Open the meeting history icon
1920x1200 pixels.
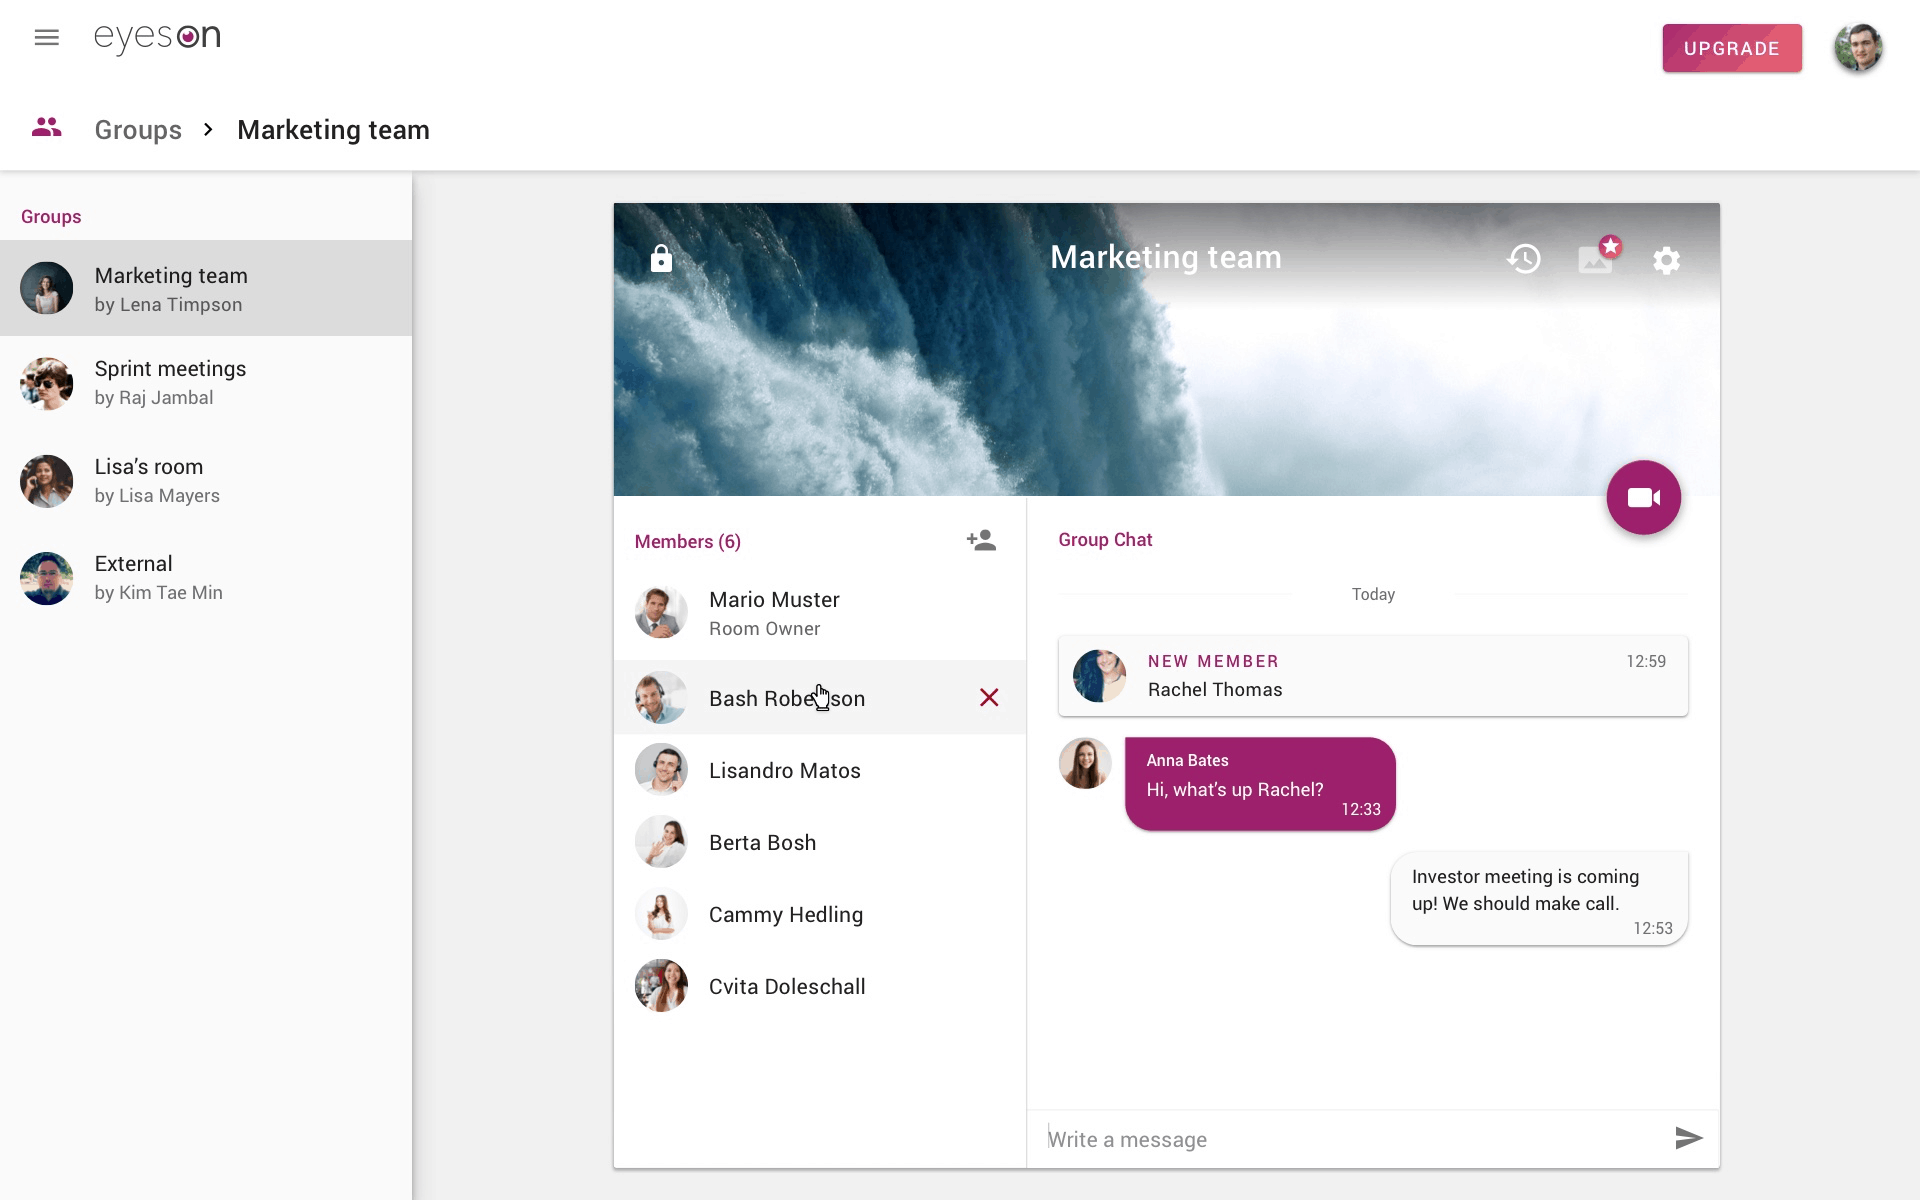[1523, 259]
